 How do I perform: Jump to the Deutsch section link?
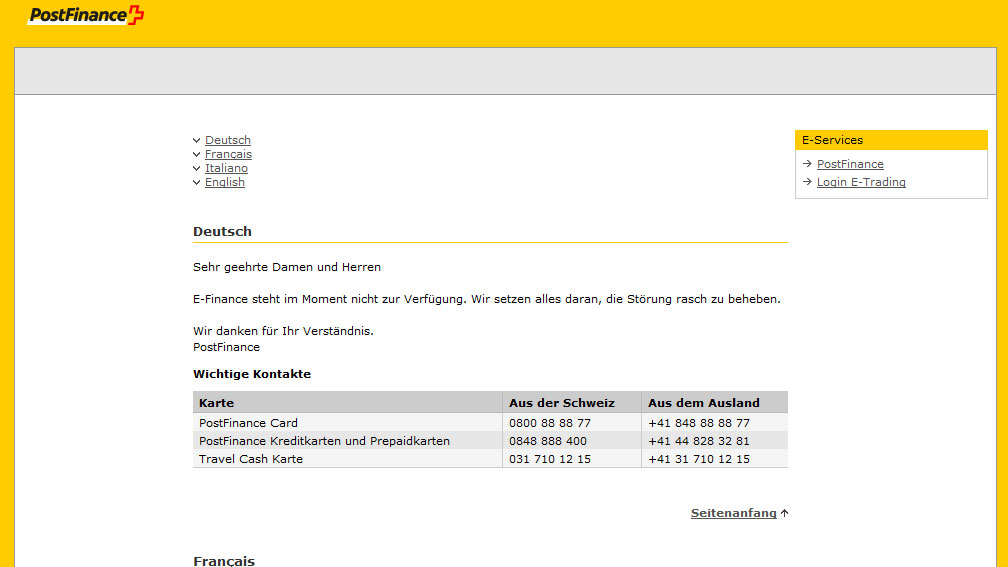[x=228, y=140]
